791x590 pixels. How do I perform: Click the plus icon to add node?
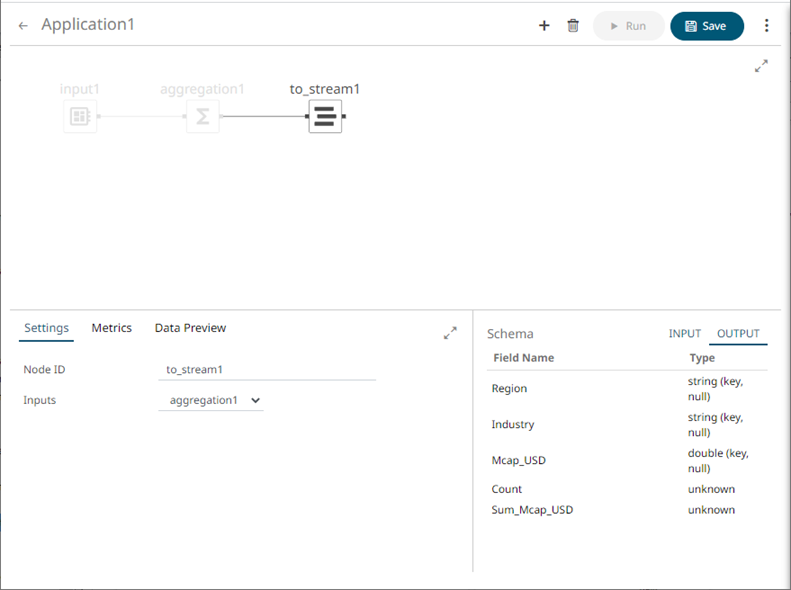pos(544,26)
